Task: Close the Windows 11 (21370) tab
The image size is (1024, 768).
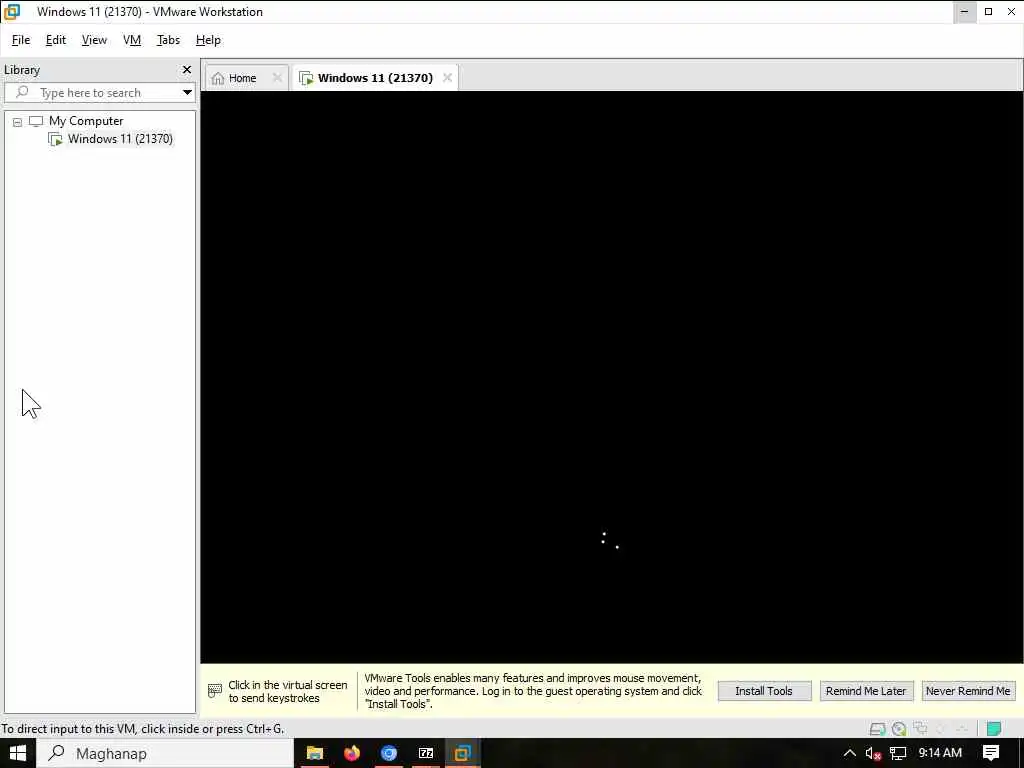Action: [447, 78]
